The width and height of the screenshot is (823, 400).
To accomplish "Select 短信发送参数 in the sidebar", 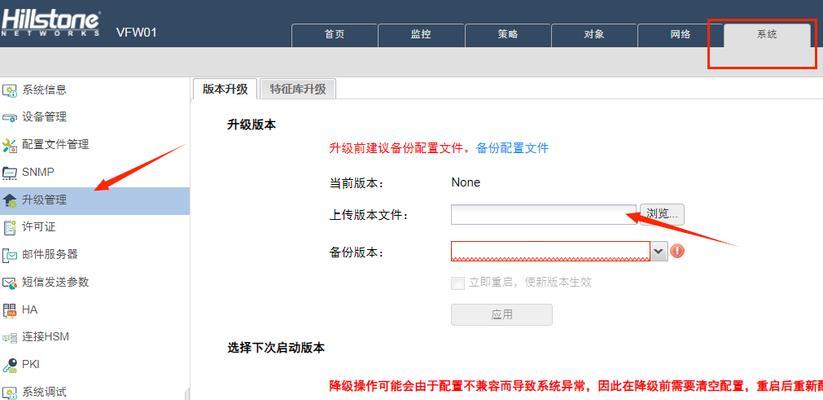I will coord(55,282).
